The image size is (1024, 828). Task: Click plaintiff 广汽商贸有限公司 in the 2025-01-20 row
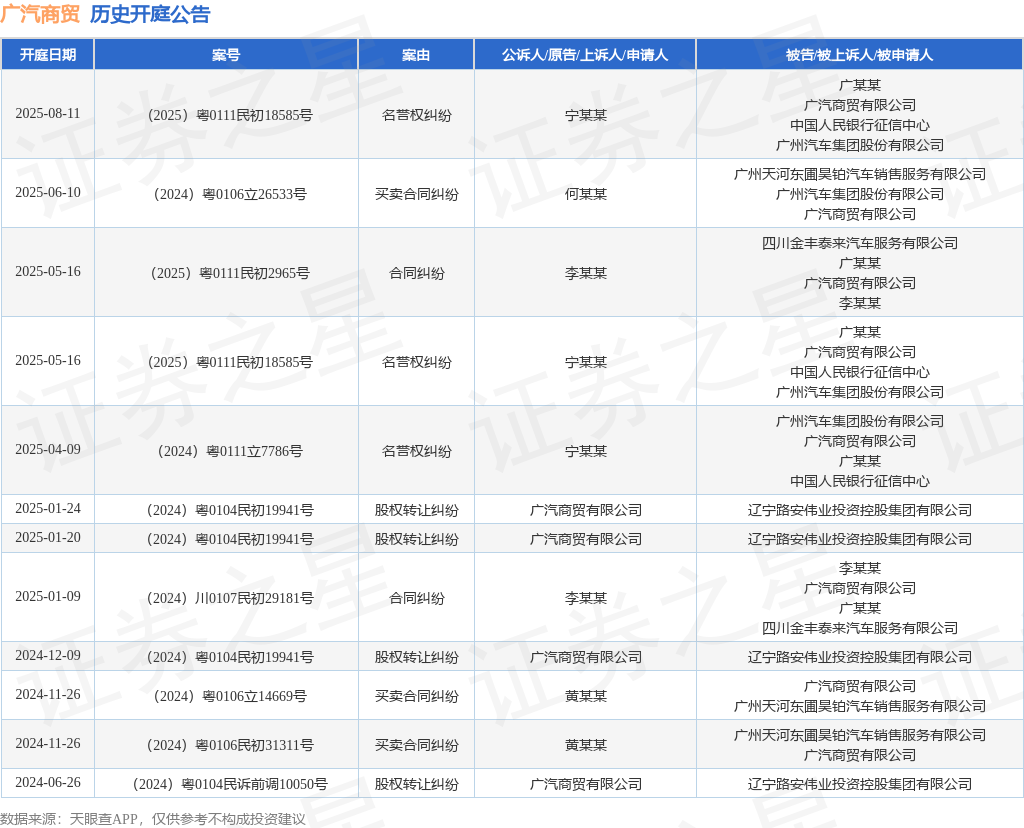(585, 539)
